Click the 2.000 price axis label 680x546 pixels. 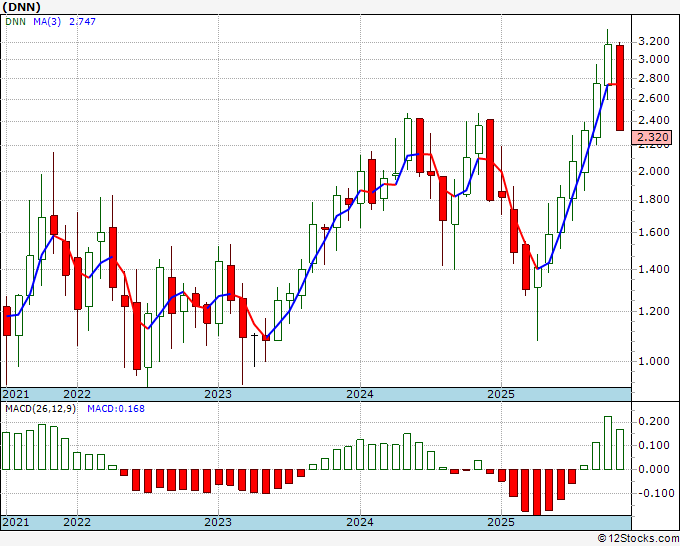(x=654, y=171)
